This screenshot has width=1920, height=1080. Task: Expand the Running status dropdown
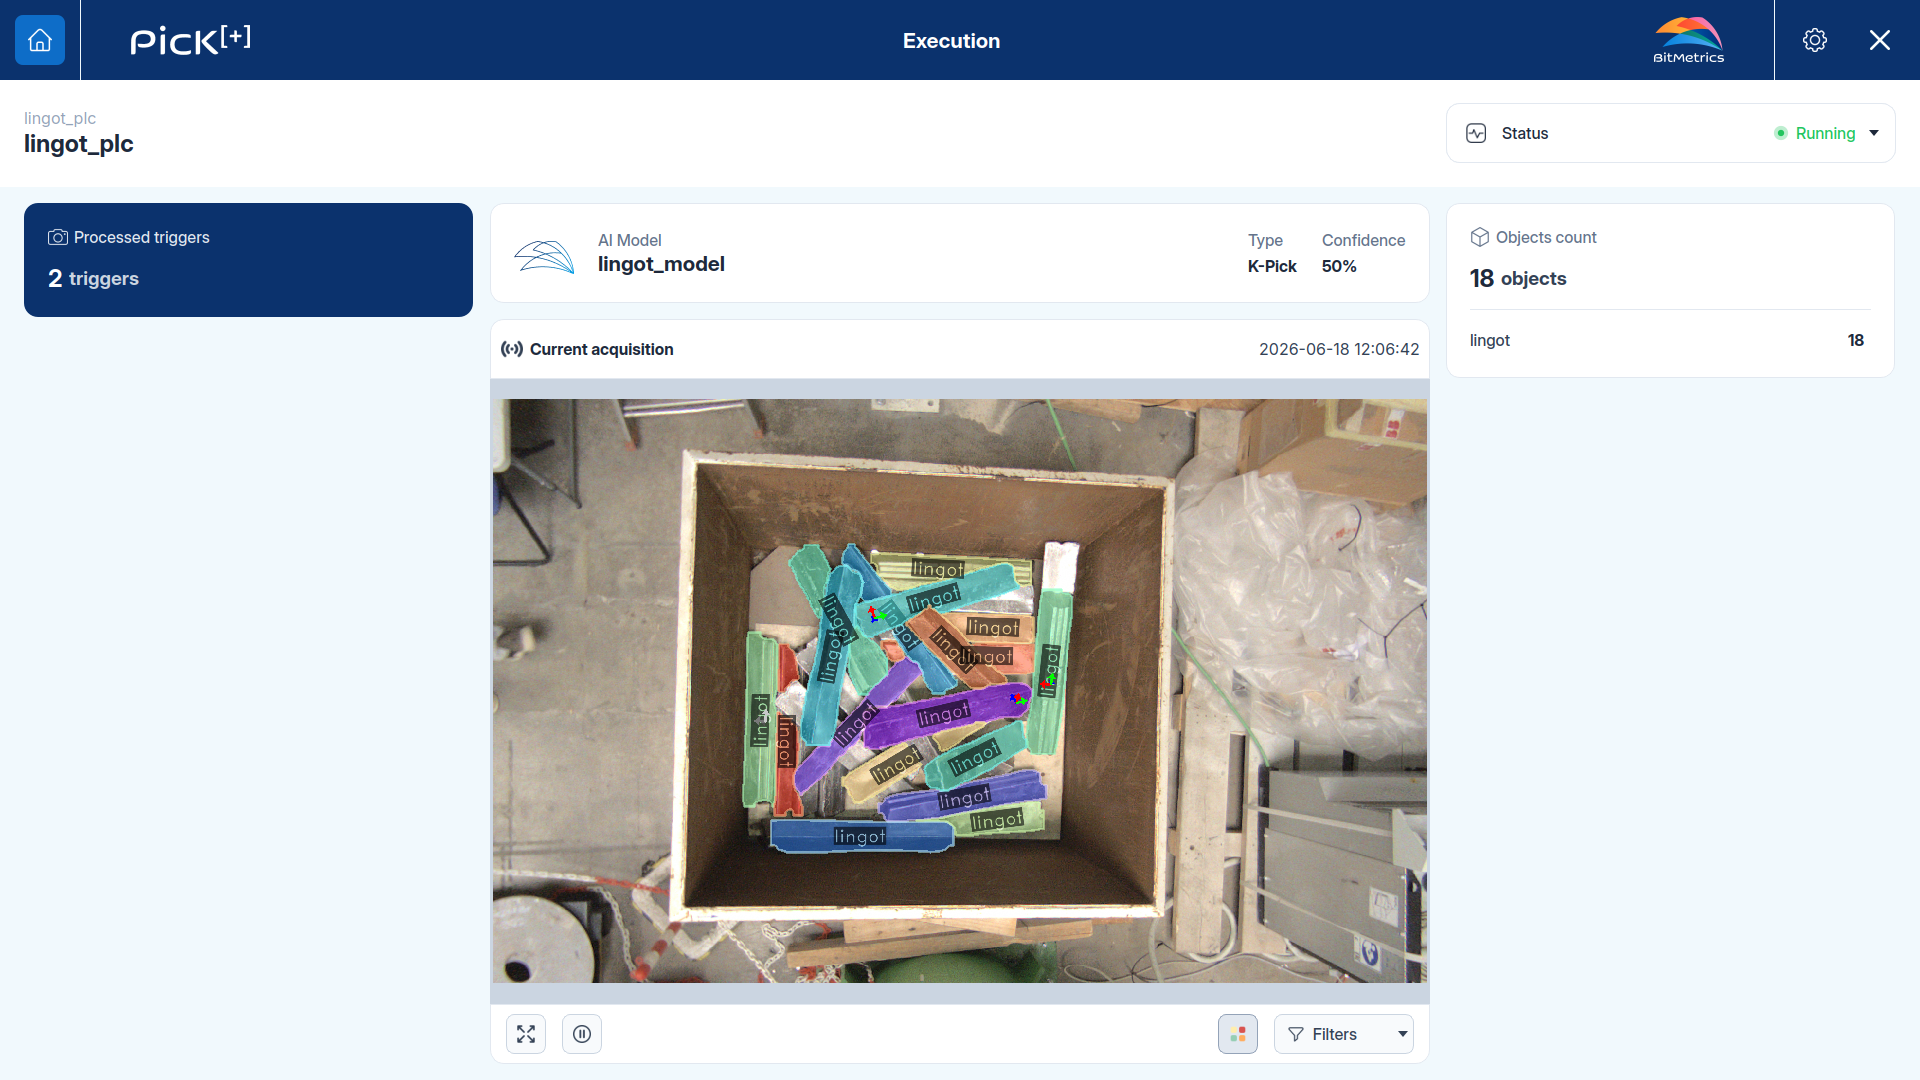tap(1874, 133)
